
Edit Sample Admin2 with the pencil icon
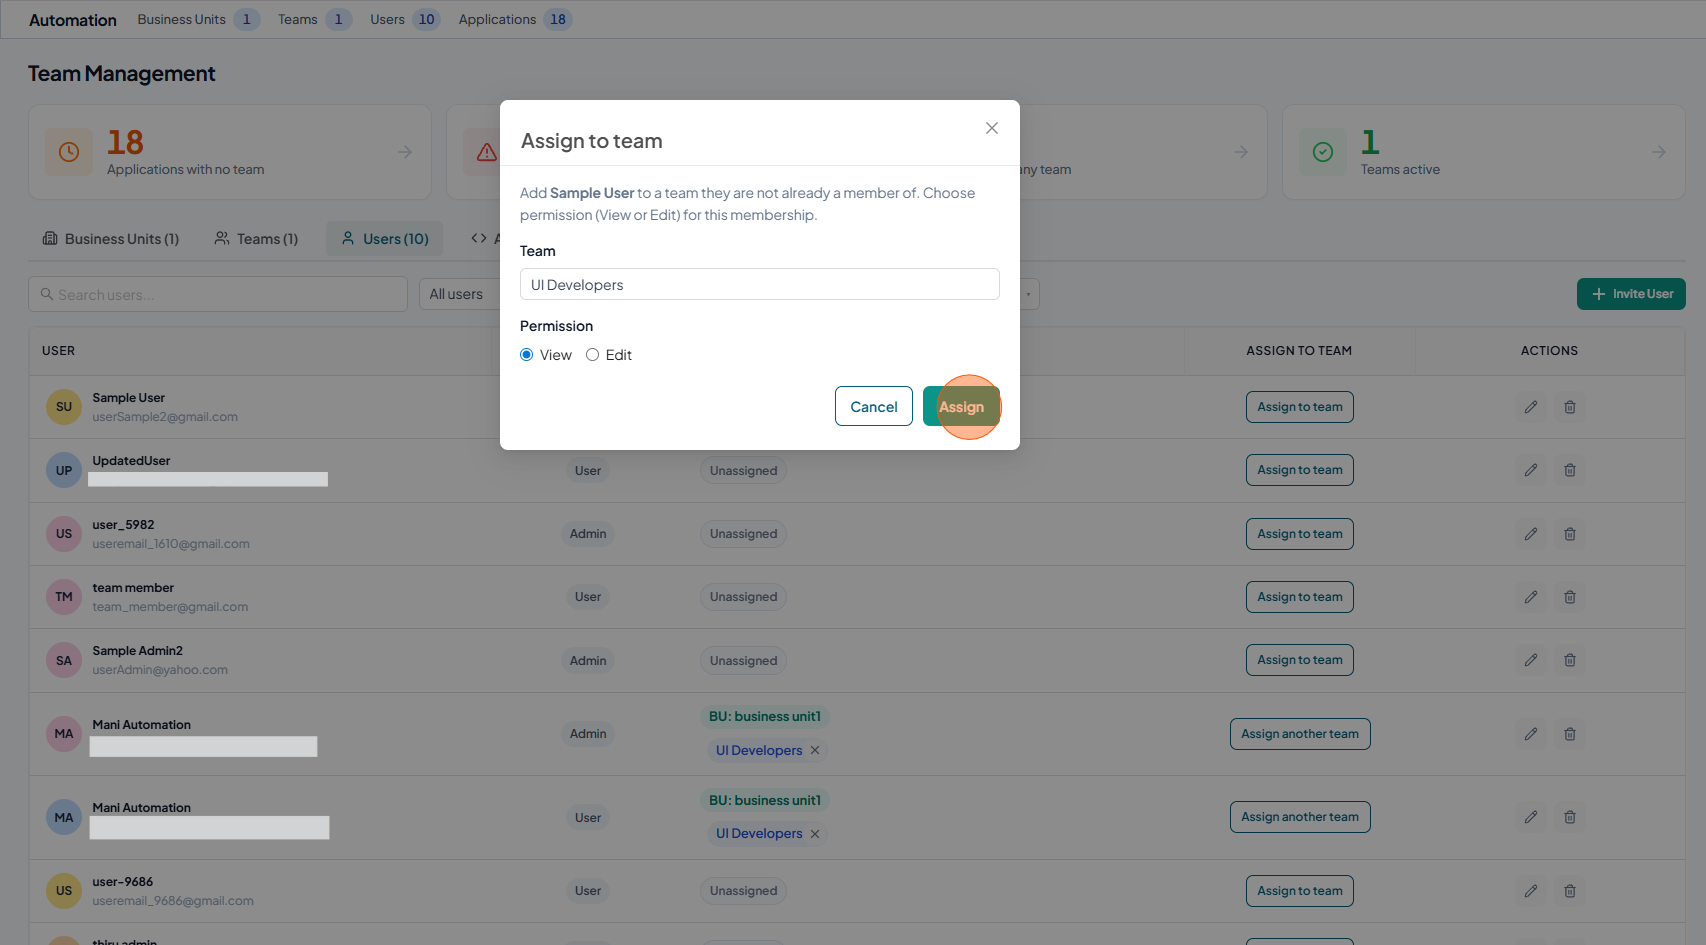coord(1531,660)
